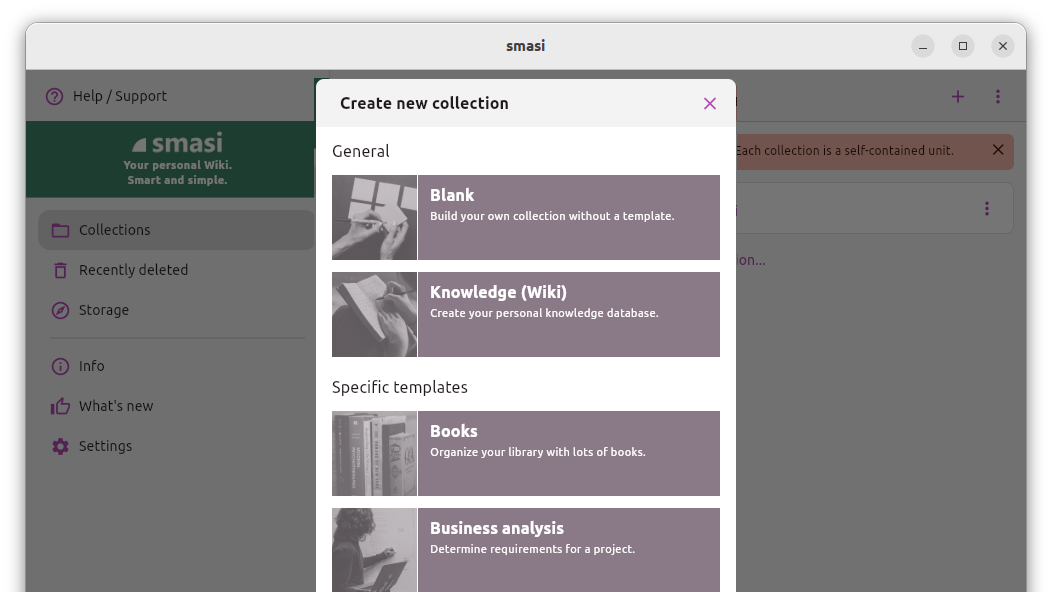Open the collection item's three-dot menu

click(x=986, y=209)
